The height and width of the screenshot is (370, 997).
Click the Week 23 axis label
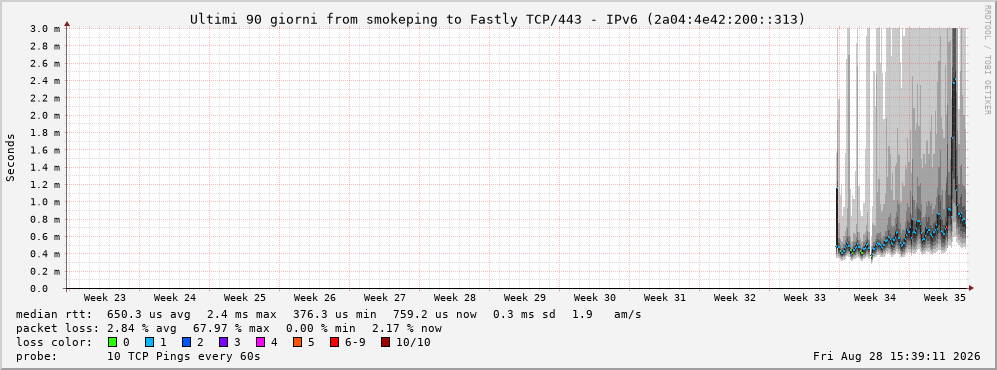(x=105, y=298)
